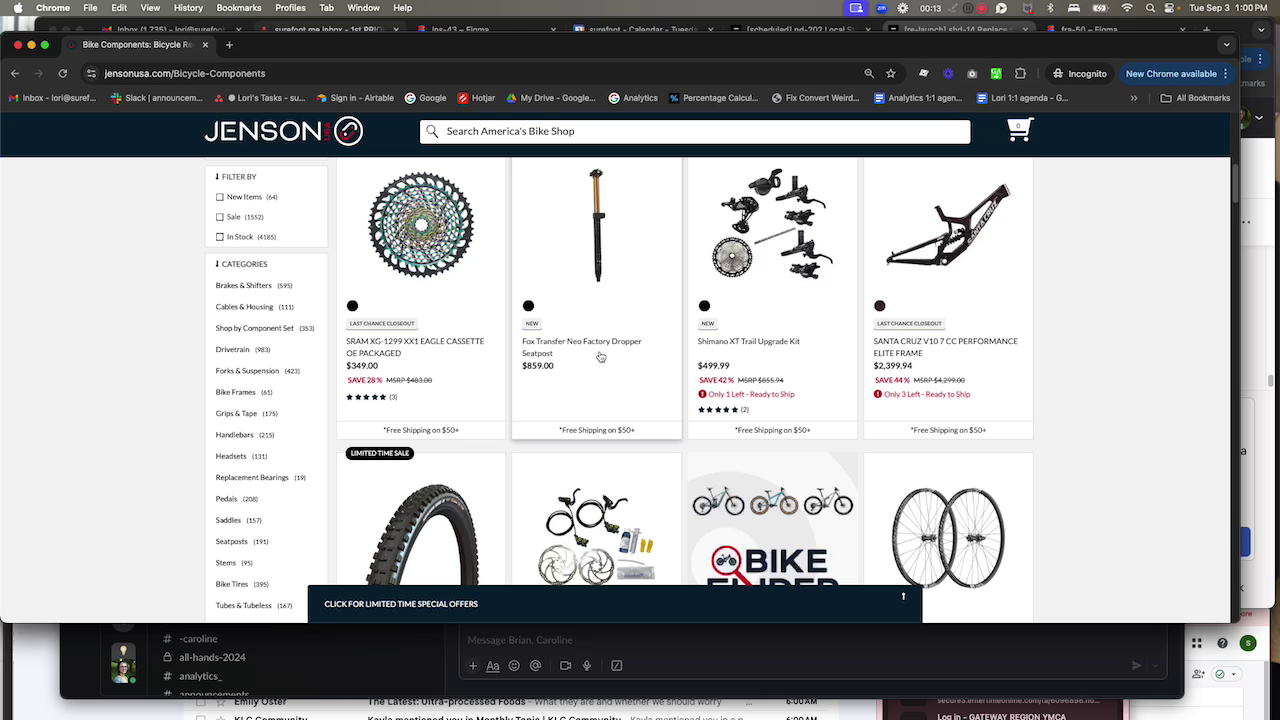Open the Chrome Edit menu

click(x=119, y=8)
